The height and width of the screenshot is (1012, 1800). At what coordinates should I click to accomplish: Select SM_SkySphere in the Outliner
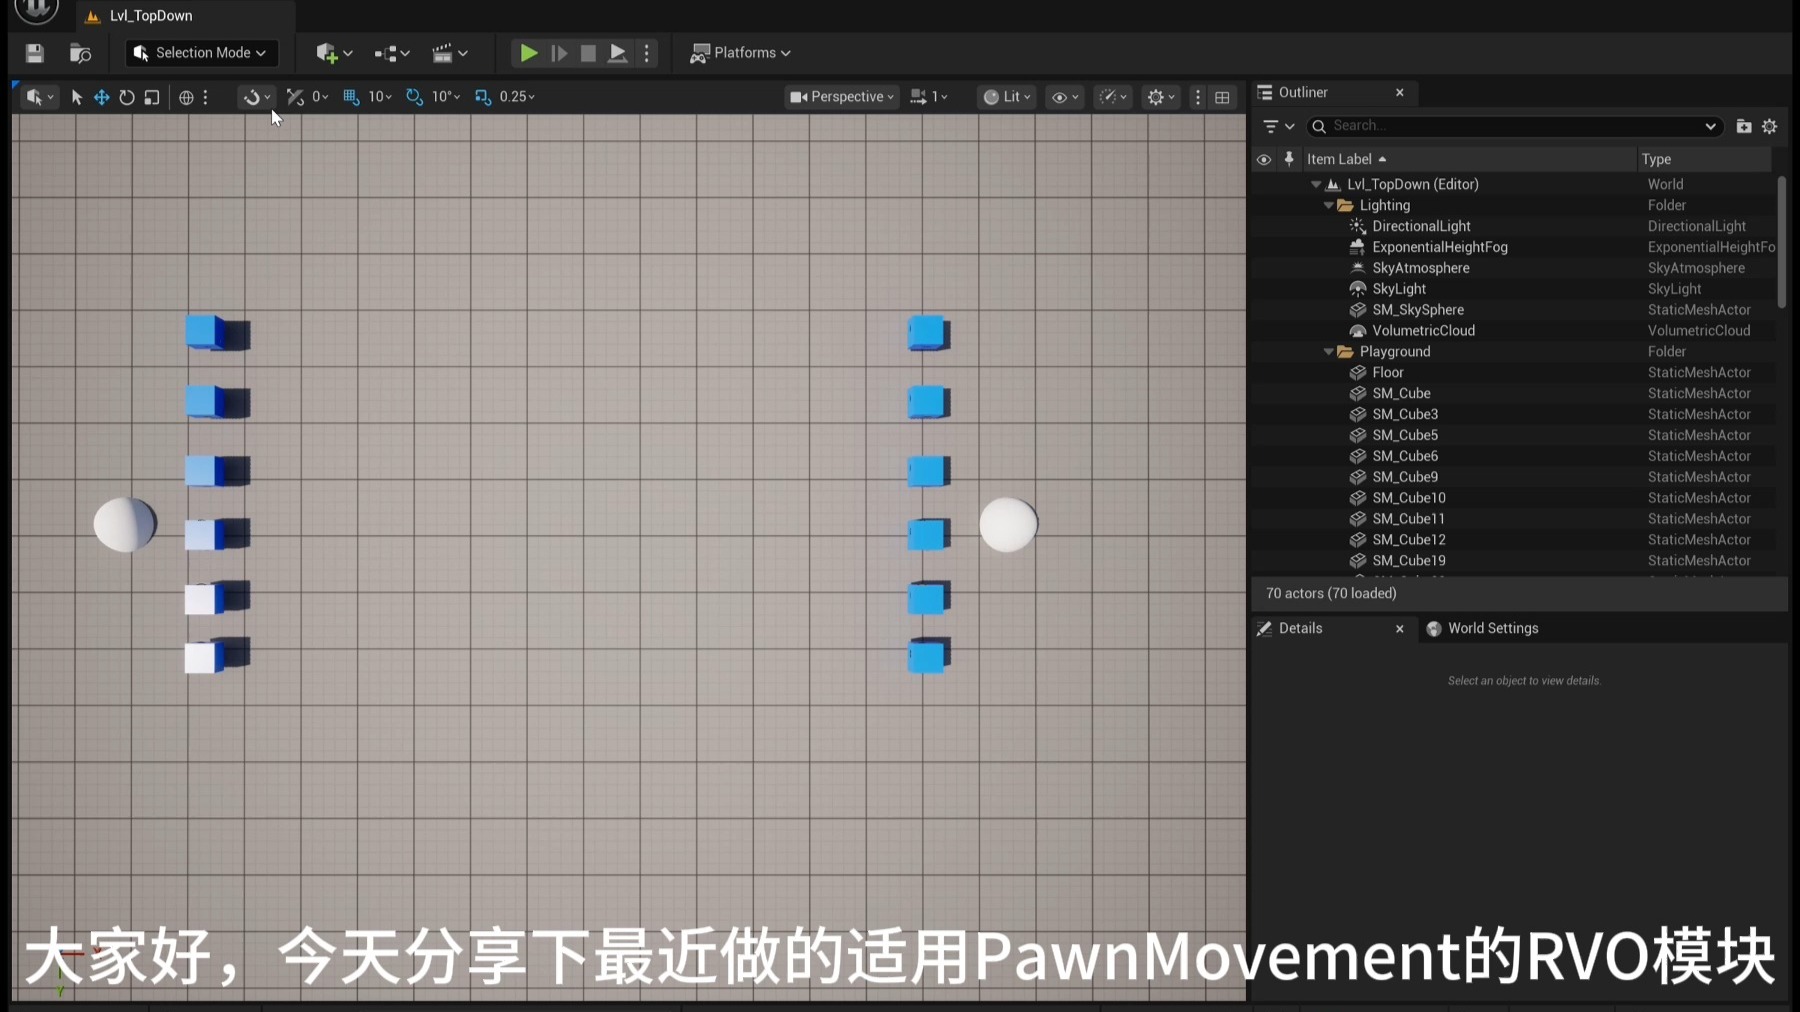[x=1513, y=310]
